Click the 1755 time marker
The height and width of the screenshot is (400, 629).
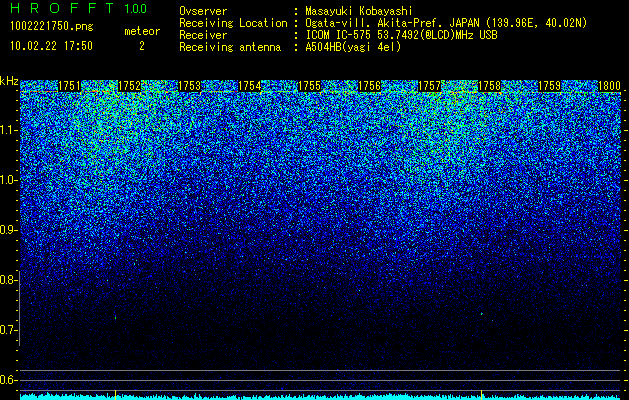click(310, 86)
